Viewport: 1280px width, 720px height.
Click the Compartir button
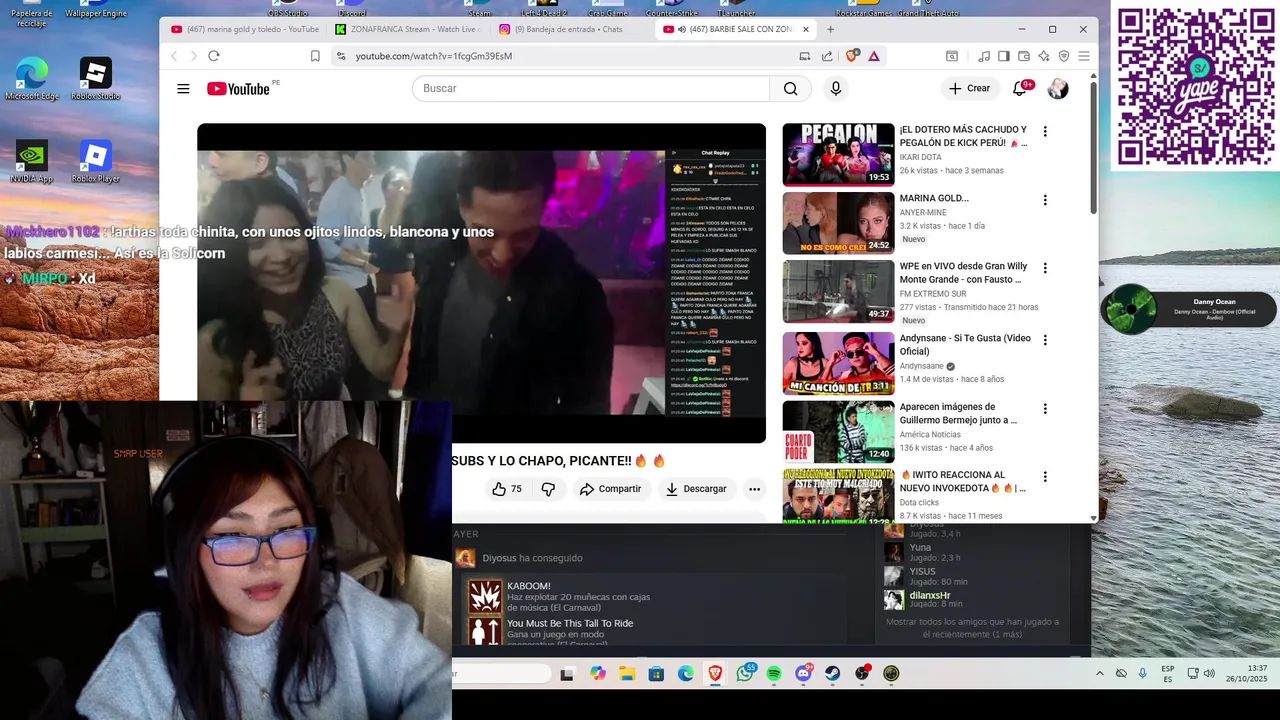(x=610, y=489)
